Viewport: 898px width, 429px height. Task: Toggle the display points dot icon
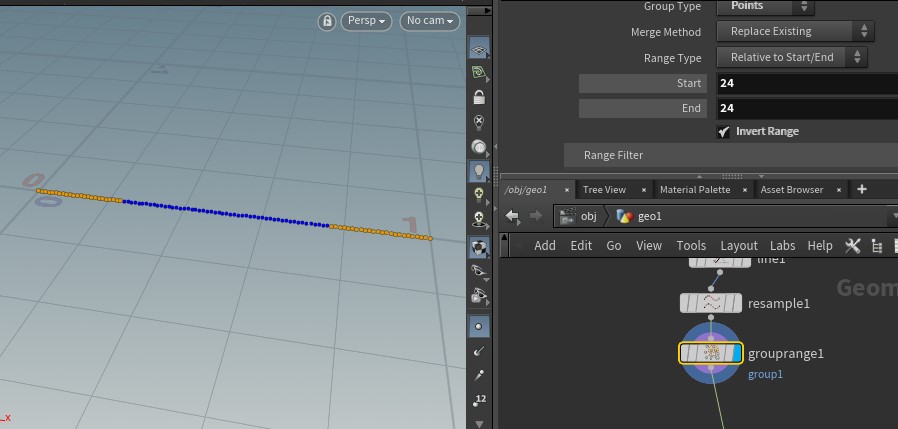[479, 326]
